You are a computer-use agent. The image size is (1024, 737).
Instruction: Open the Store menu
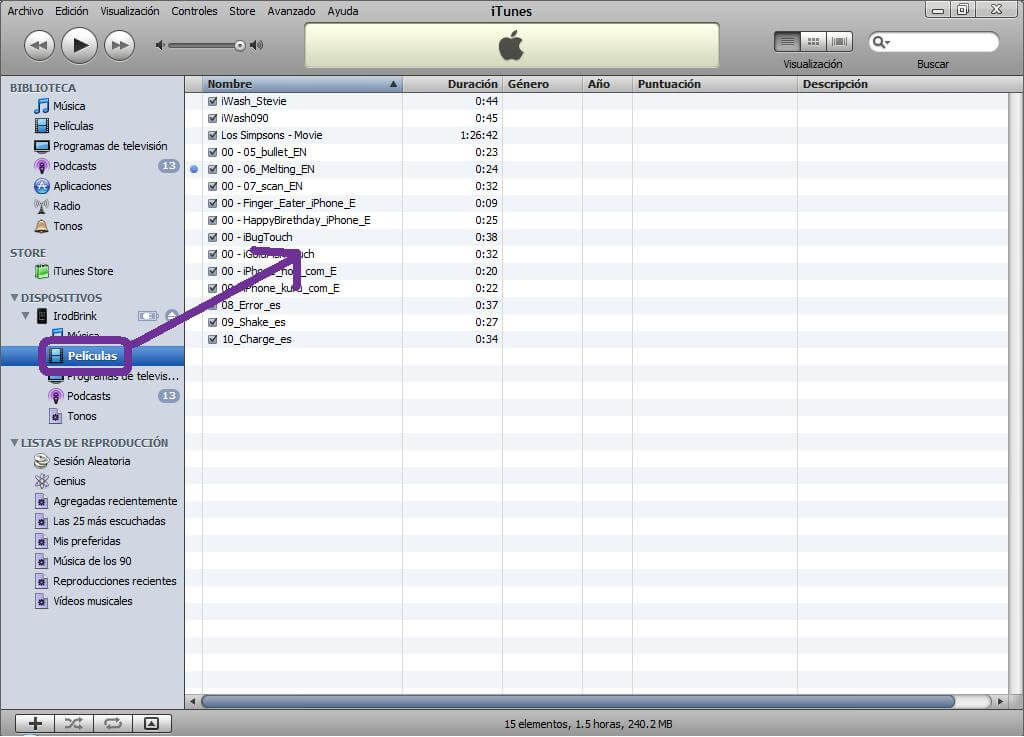coord(242,11)
